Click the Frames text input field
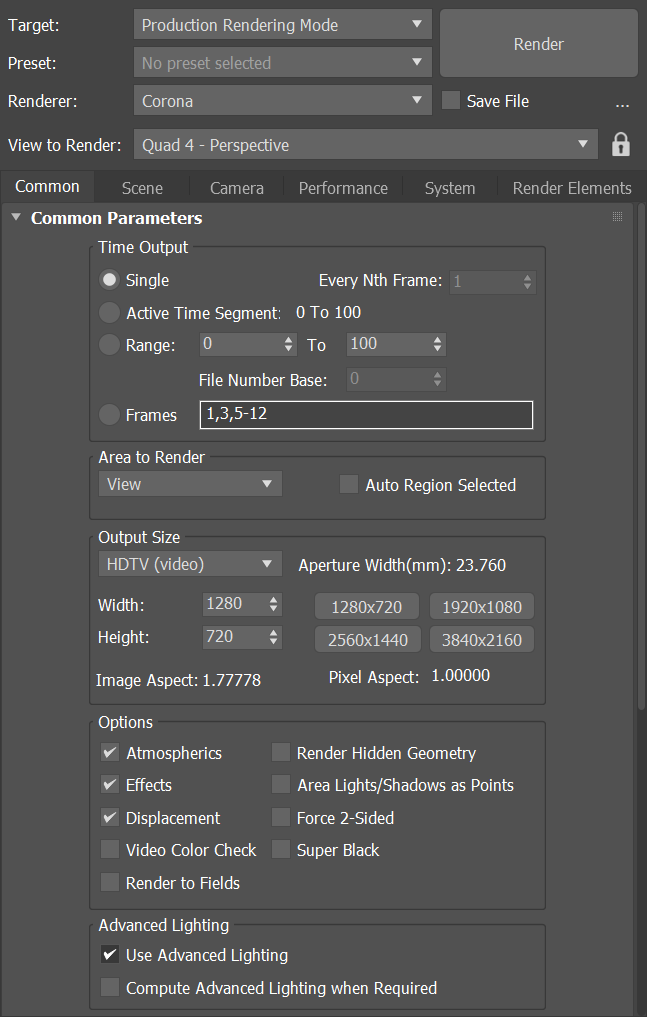Screen dimensions: 647x1017 [x=366, y=414]
